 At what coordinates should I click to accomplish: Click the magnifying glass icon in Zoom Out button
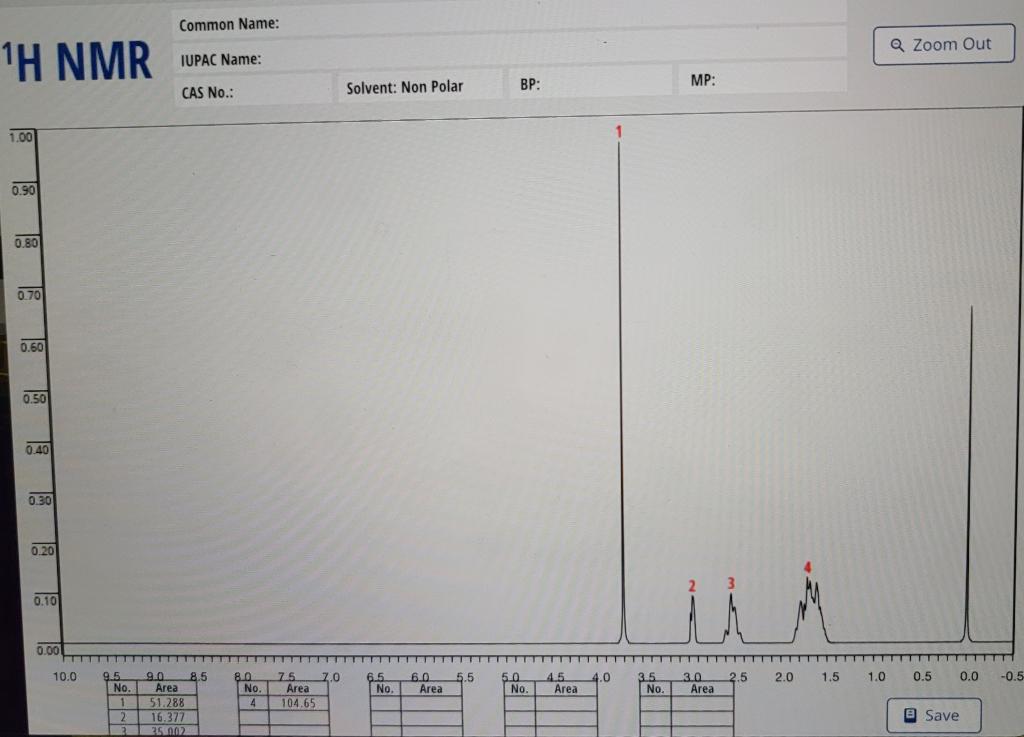895,44
